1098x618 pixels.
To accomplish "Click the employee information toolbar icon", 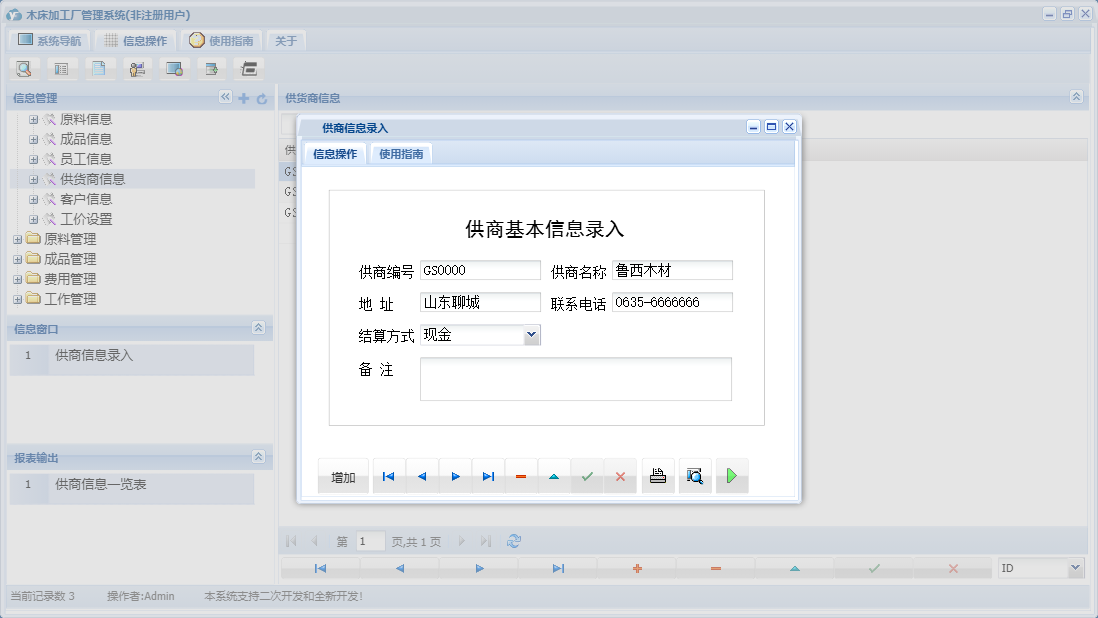I will (x=137, y=68).
